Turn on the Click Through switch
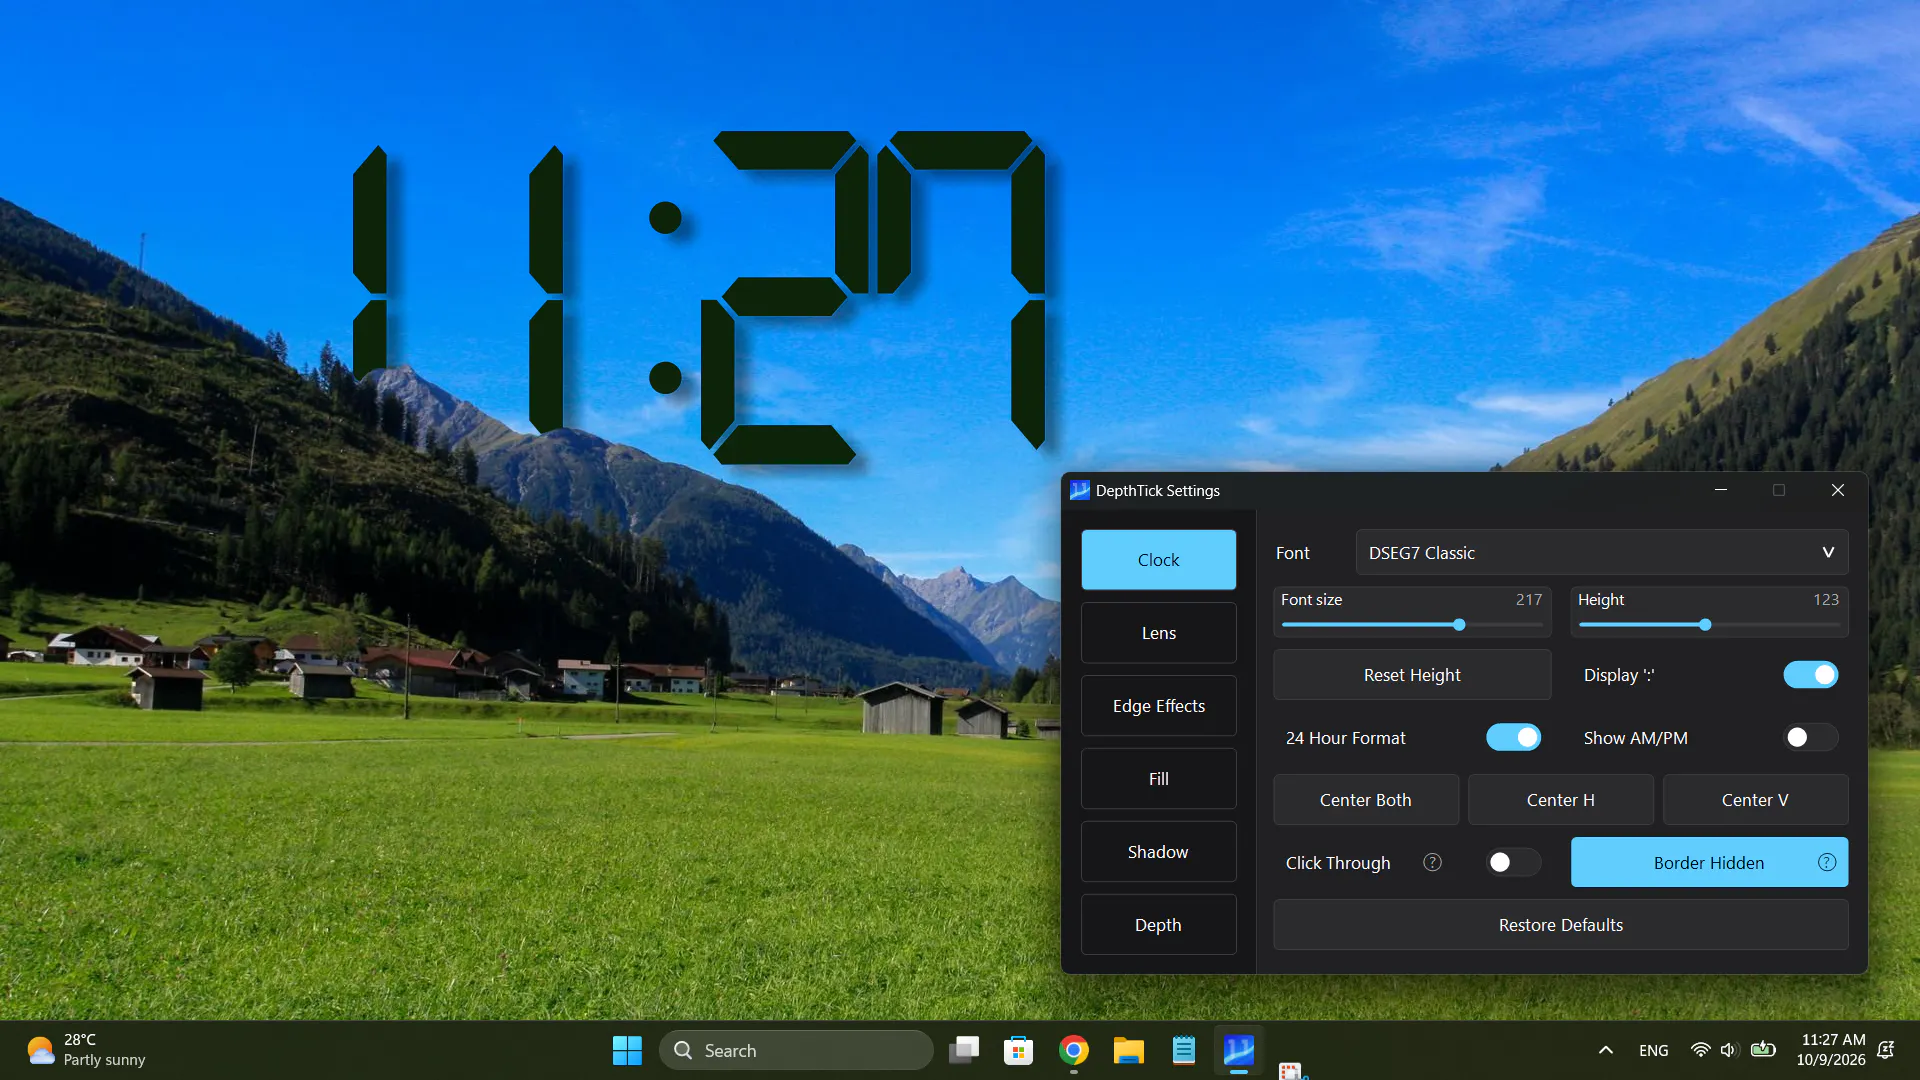 click(1513, 862)
